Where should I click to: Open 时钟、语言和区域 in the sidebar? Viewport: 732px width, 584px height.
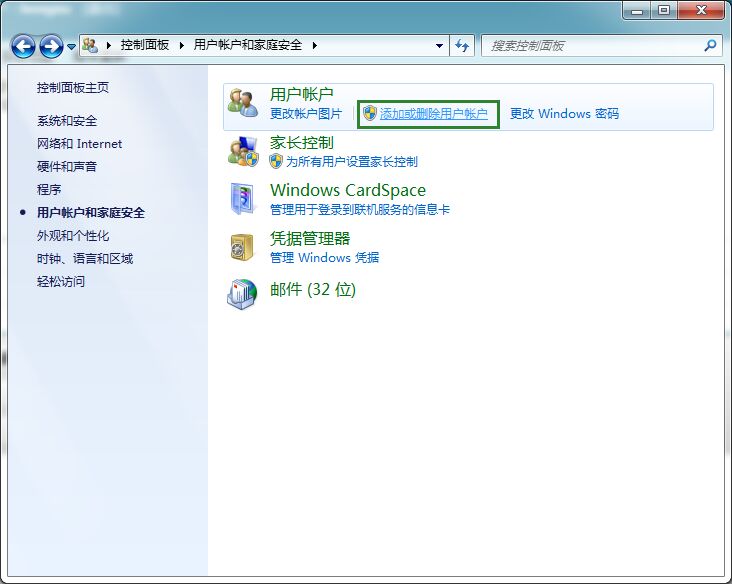tap(85, 259)
